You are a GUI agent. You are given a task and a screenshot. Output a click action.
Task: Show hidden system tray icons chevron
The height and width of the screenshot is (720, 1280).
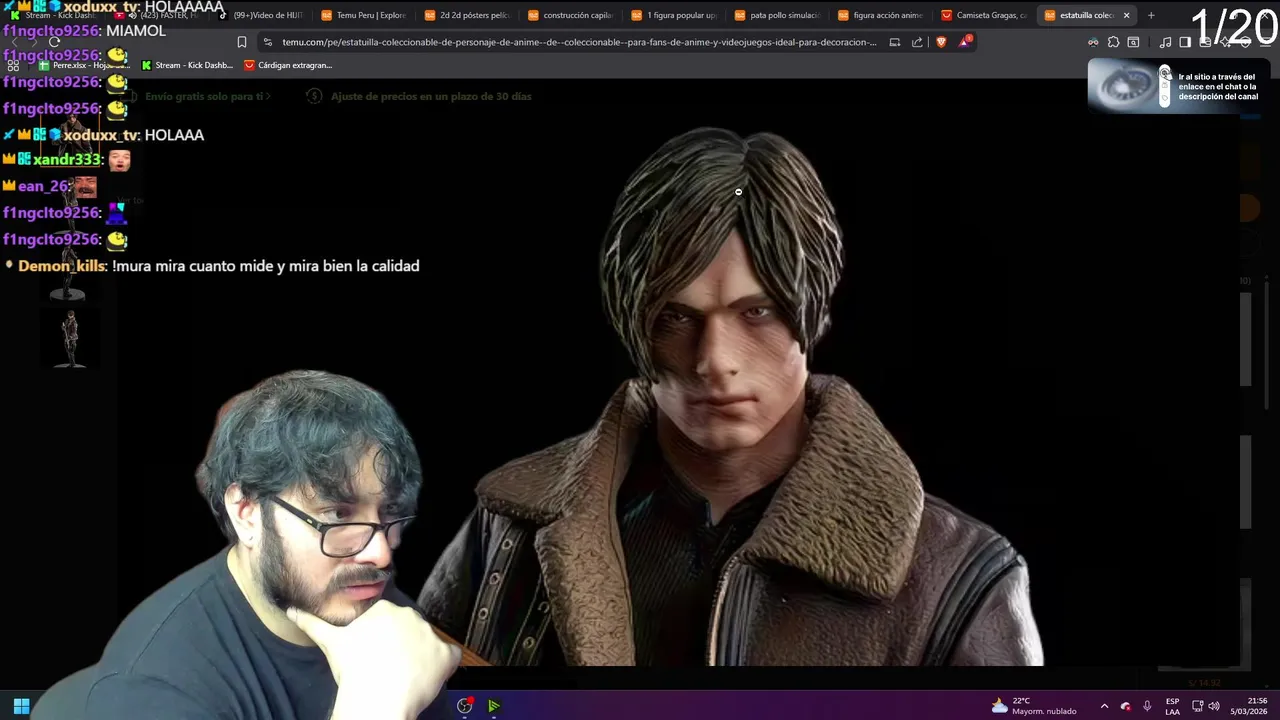pos(1104,706)
